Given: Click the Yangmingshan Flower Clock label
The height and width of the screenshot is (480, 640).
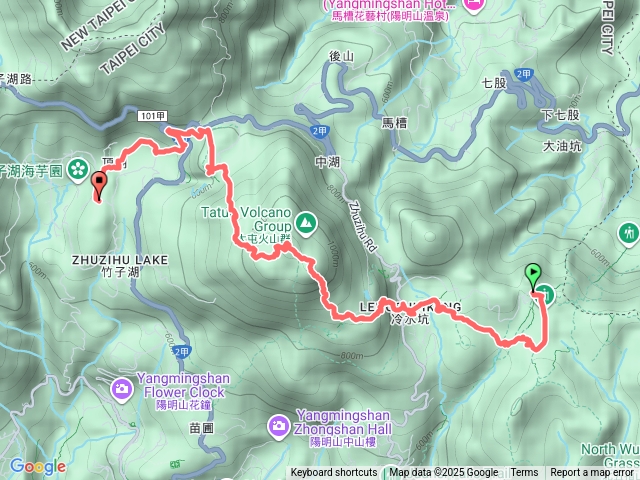Looking at the screenshot, I should (x=184, y=385).
